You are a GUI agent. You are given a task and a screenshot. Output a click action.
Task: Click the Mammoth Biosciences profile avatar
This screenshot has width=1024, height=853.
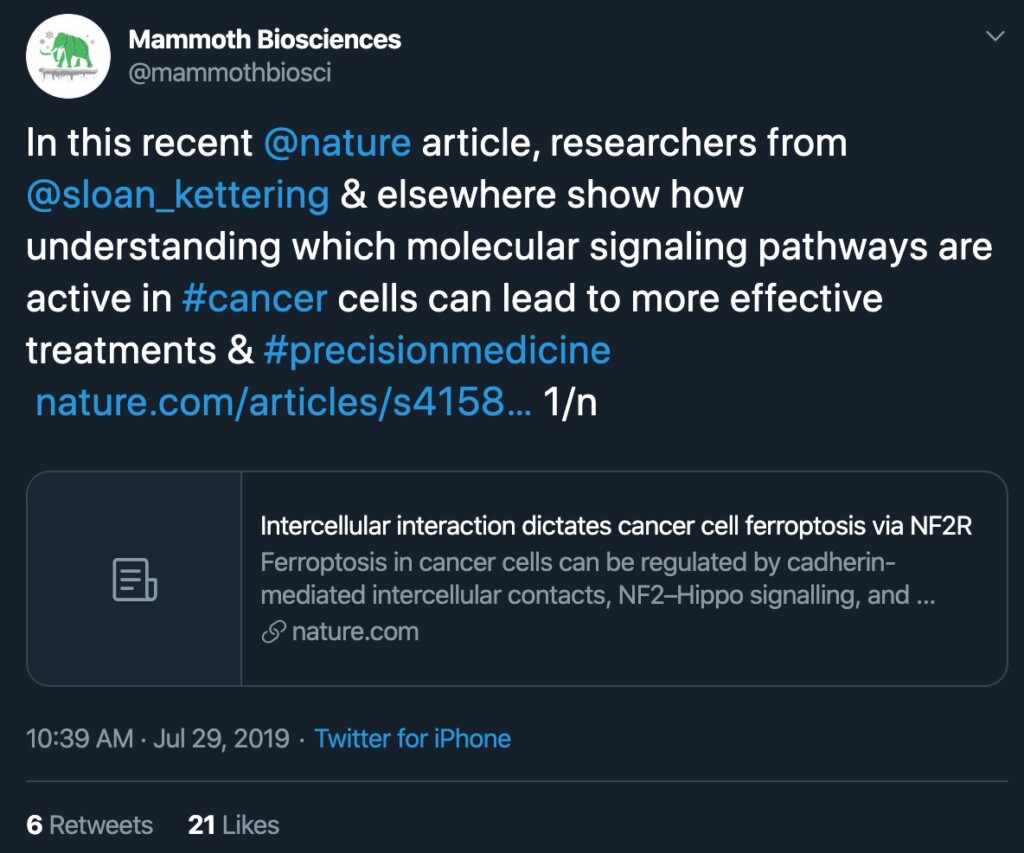coord(68,56)
